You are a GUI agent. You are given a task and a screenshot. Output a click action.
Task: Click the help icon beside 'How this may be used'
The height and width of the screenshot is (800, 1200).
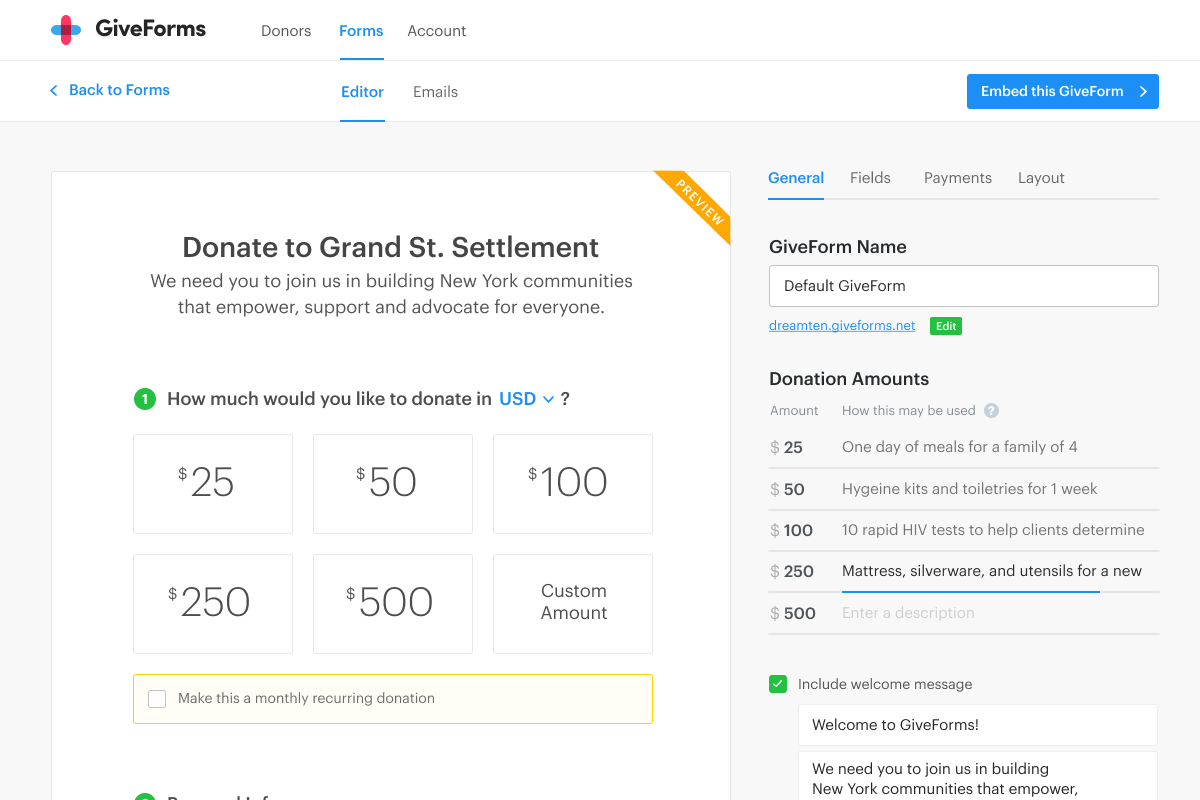pyautogui.click(x=991, y=410)
